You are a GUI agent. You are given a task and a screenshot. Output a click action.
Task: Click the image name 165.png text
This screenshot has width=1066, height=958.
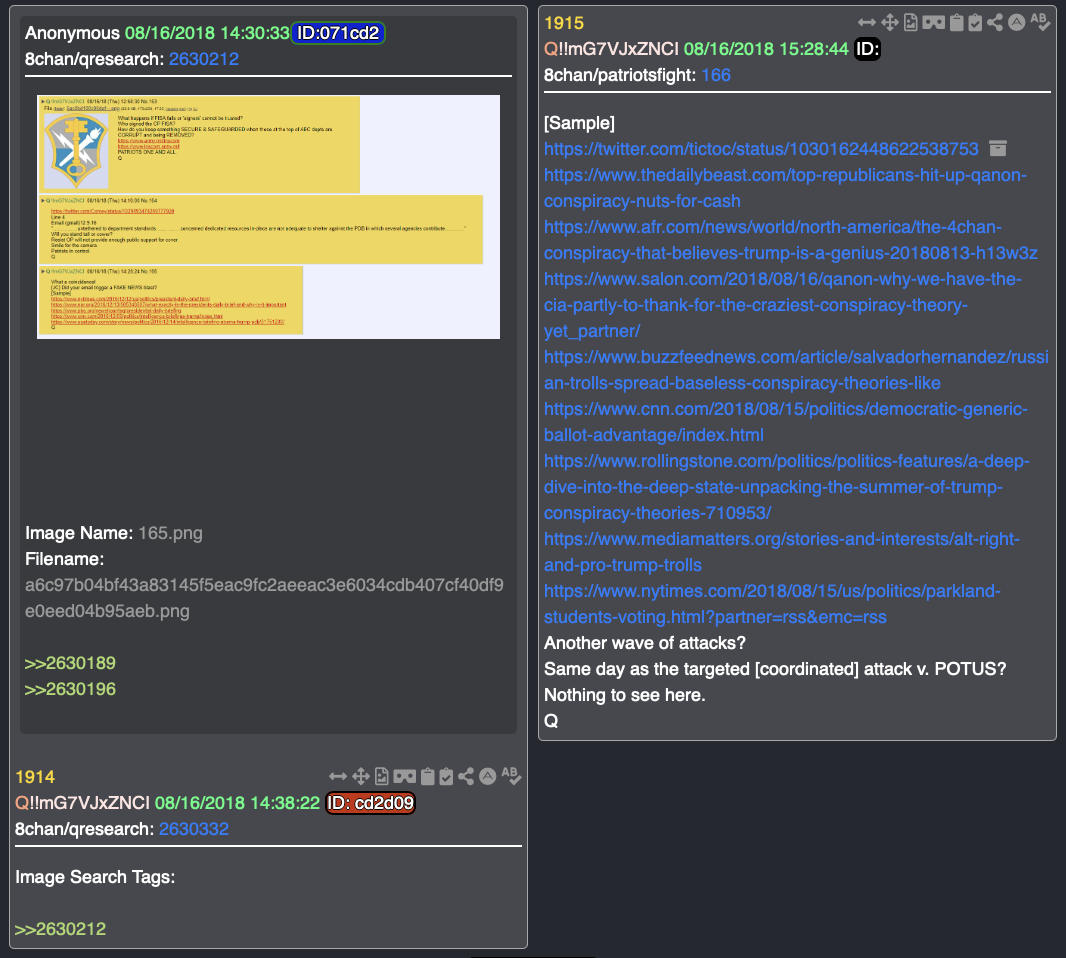171,533
